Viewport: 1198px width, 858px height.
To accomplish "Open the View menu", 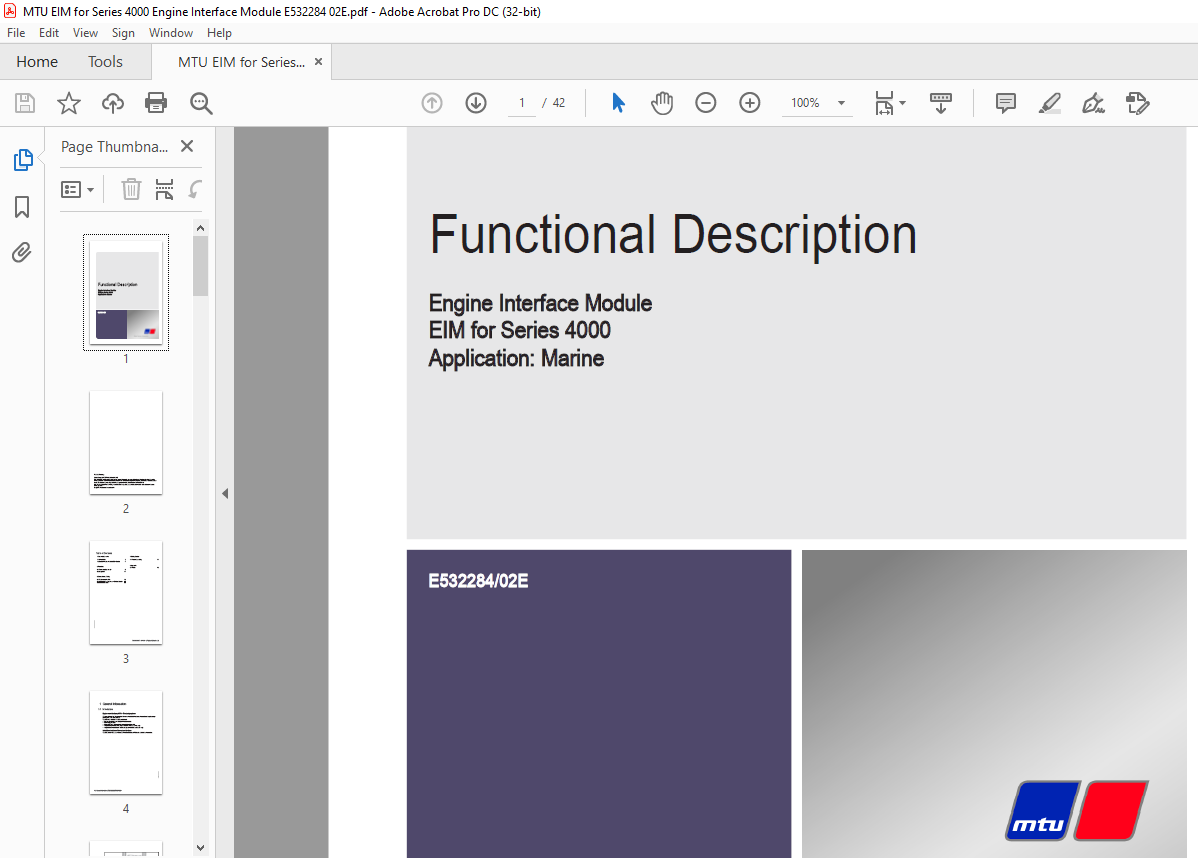I will coord(85,33).
